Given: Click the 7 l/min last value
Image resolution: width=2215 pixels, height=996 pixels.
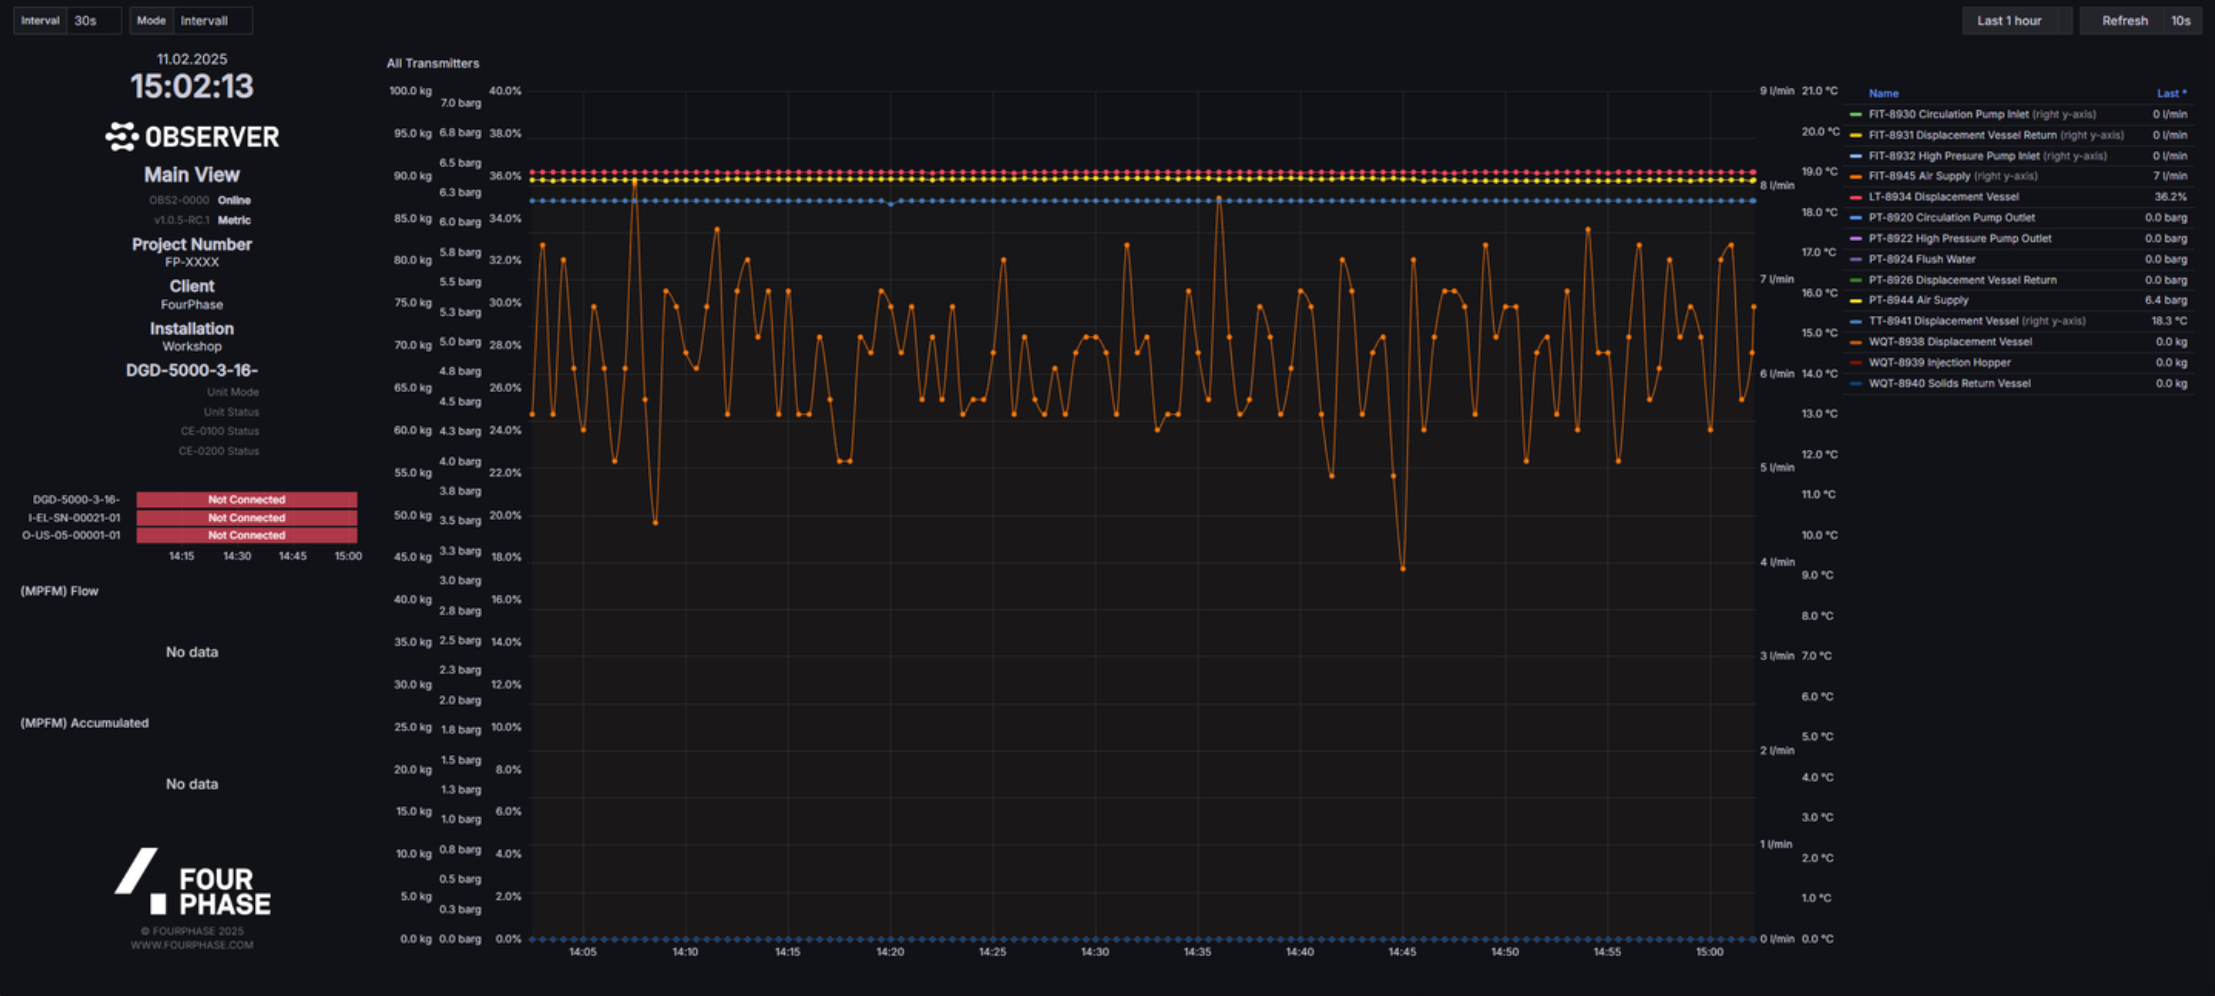Looking at the screenshot, I should coord(2170,176).
